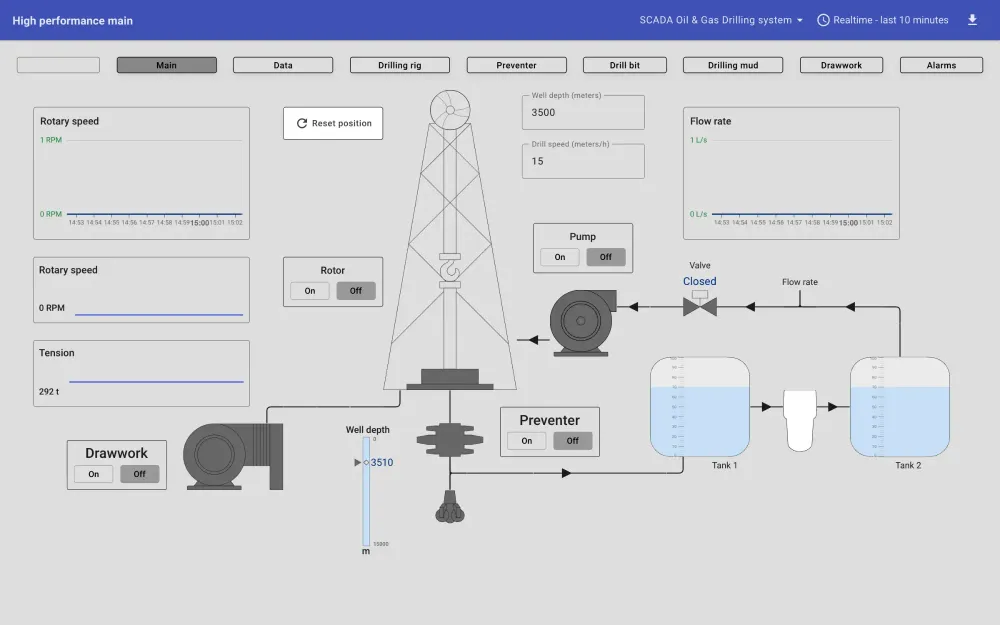Click the Tank 1 graphic
This screenshot has height=625, width=1000.
pyautogui.click(x=700, y=407)
